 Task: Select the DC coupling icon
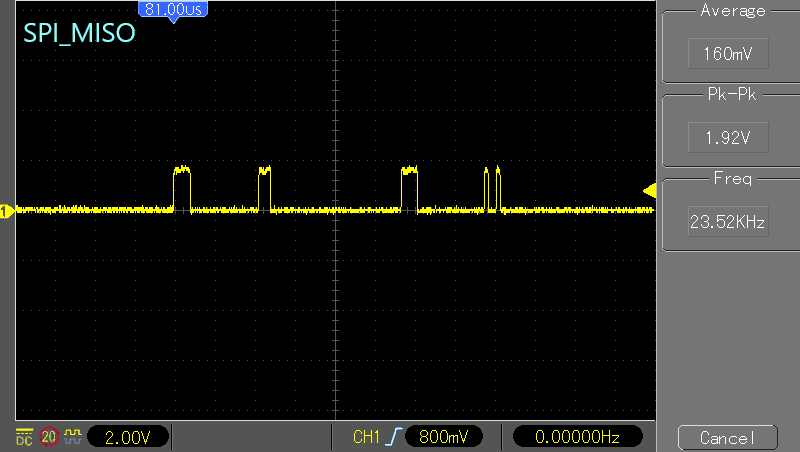coord(24,437)
